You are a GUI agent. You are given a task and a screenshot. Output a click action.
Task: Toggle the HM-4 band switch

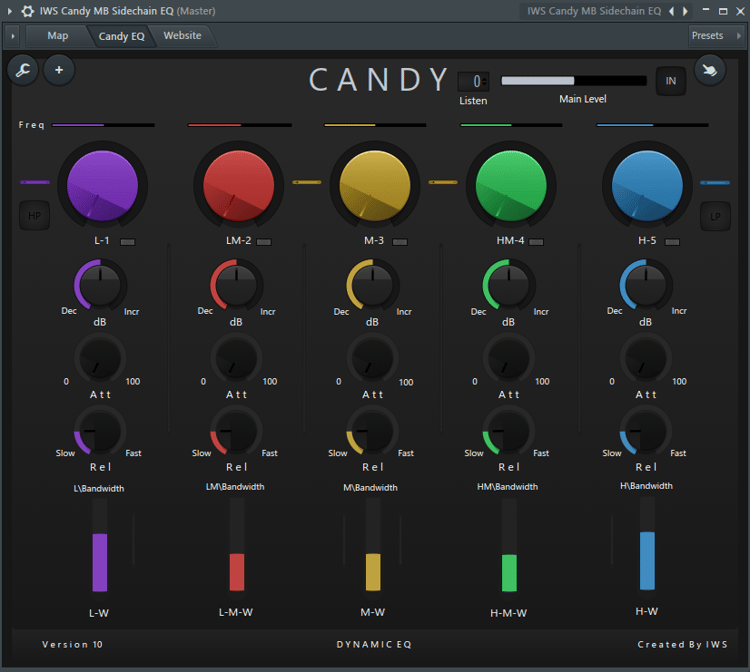click(x=536, y=242)
